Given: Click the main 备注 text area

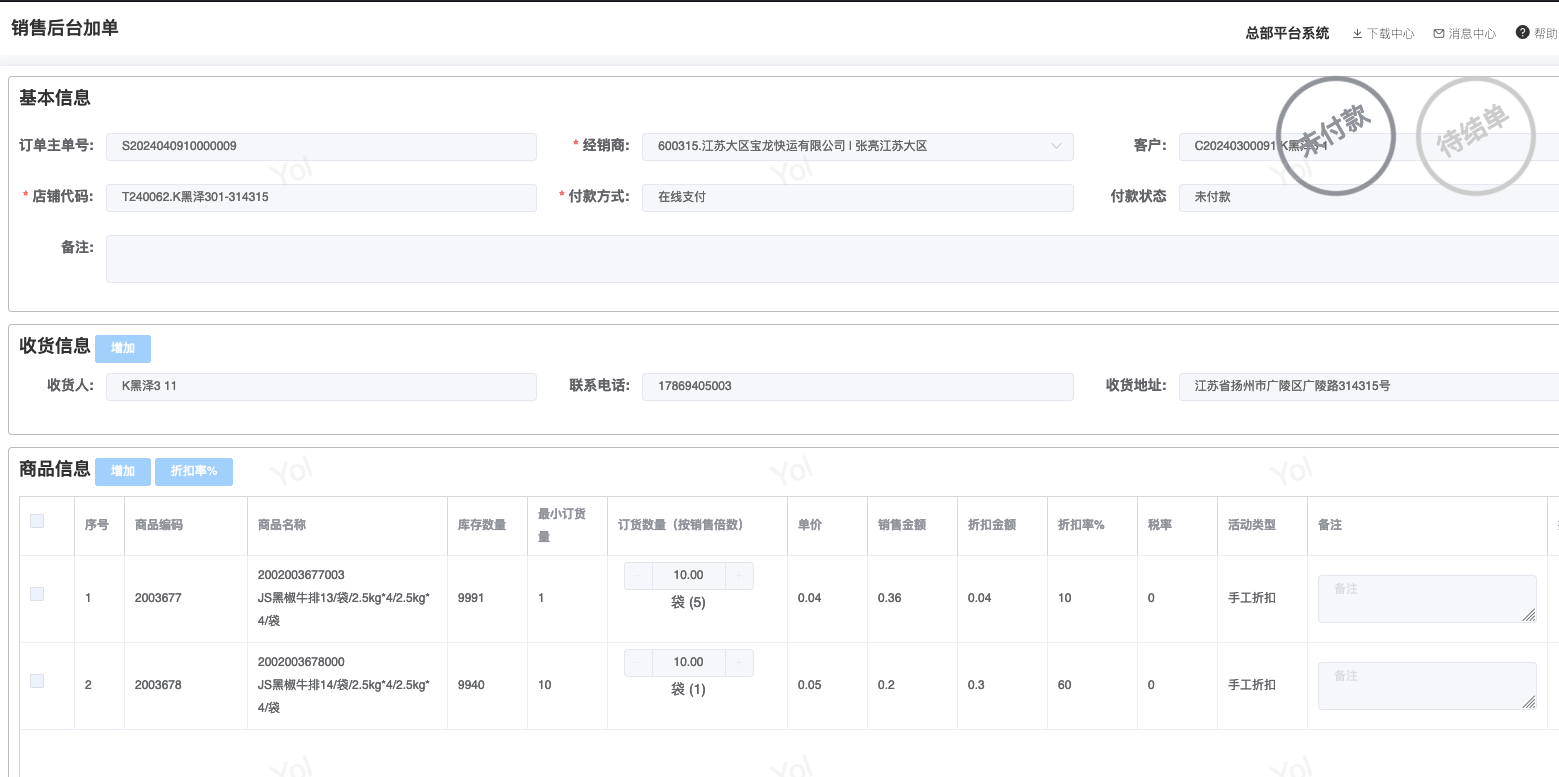Looking at the screenshot, I should click(830, 259).
